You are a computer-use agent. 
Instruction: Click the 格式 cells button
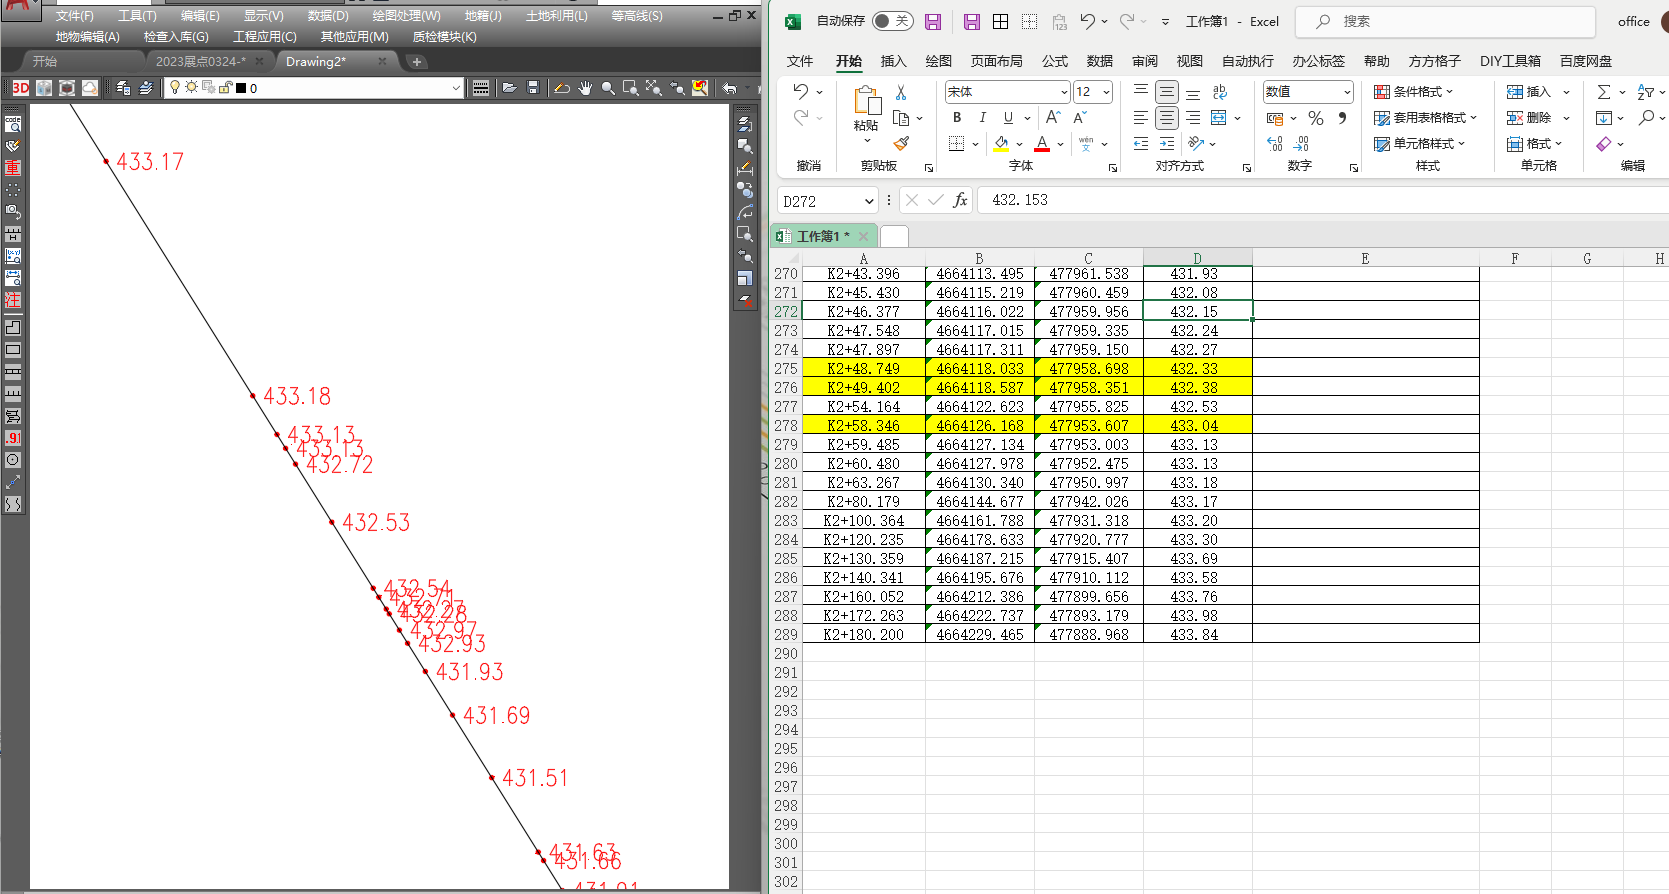(x=1535, y=144)
